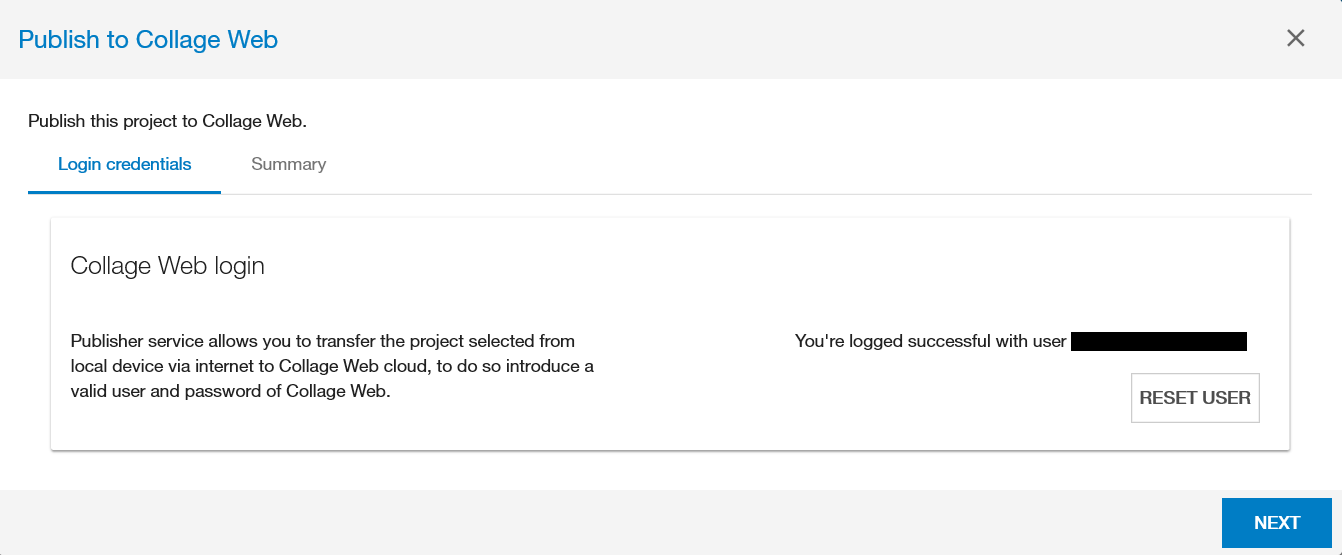Click the tab strip divider right of Summary
This screenshot has height=555, width=1342.
pyautogui.click(x=800, y=194)
